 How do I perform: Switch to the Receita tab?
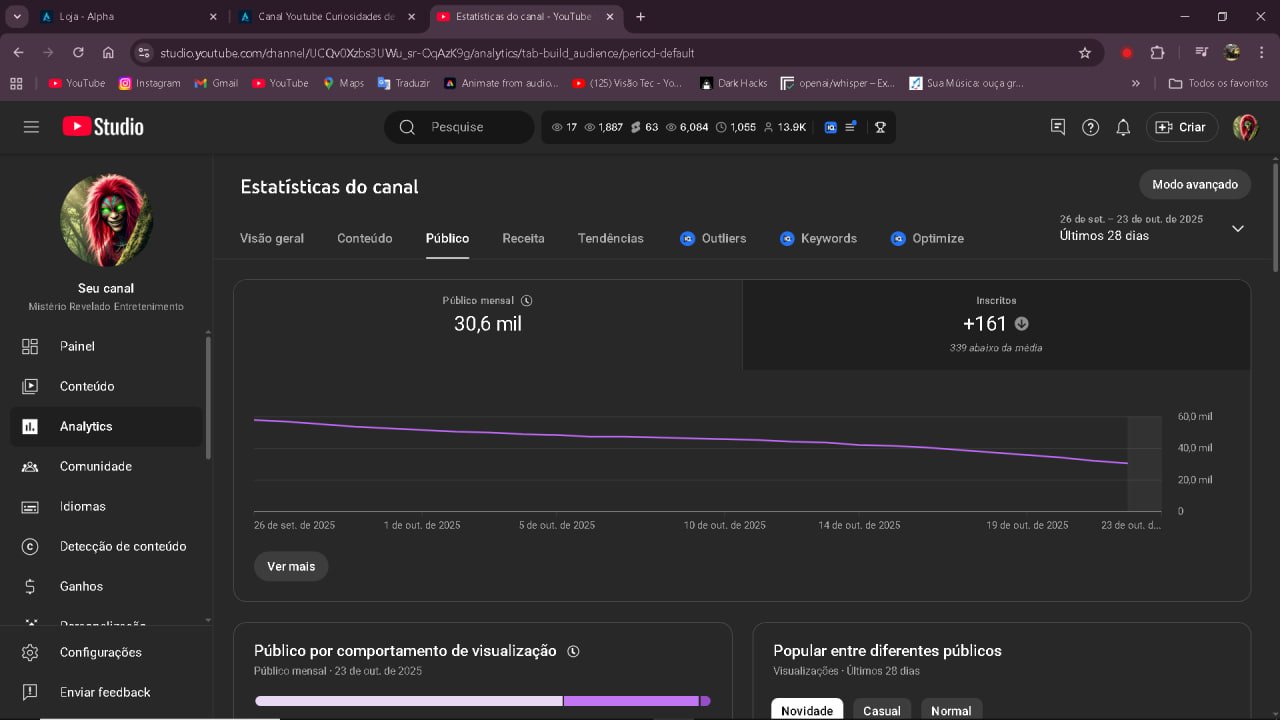pos(523,238)
